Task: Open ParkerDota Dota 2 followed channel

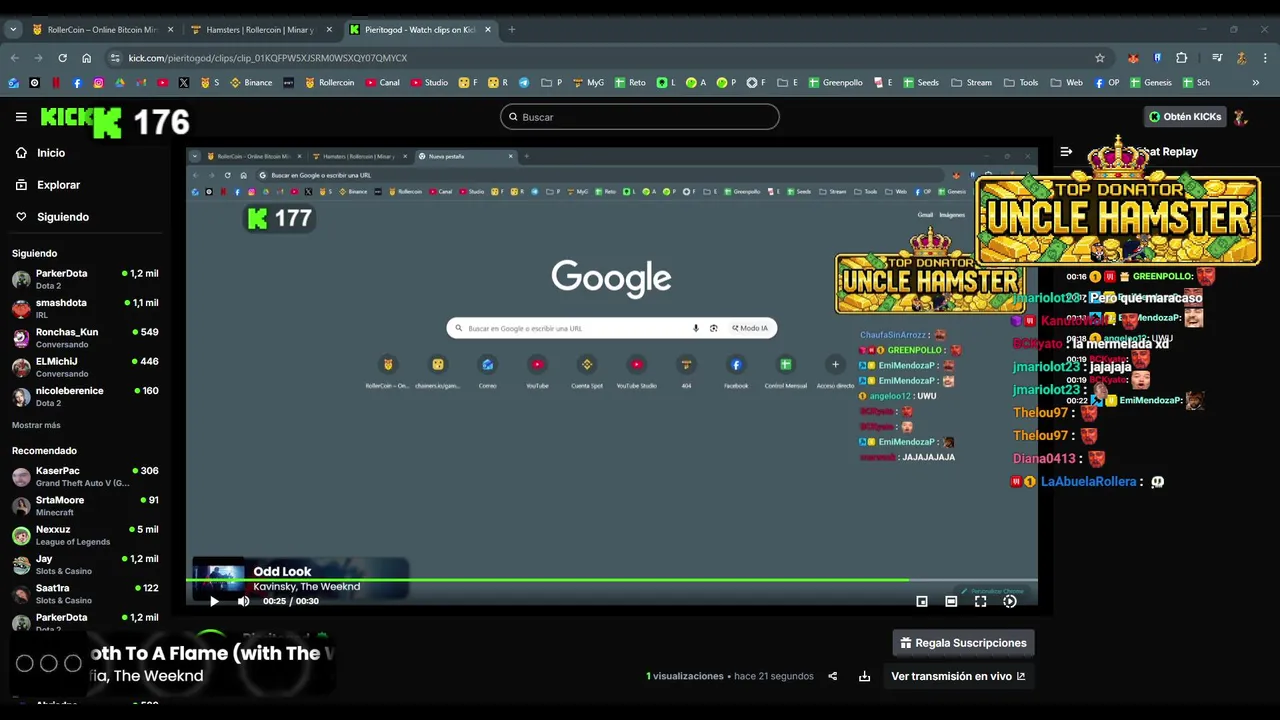Action: [85, 279]
